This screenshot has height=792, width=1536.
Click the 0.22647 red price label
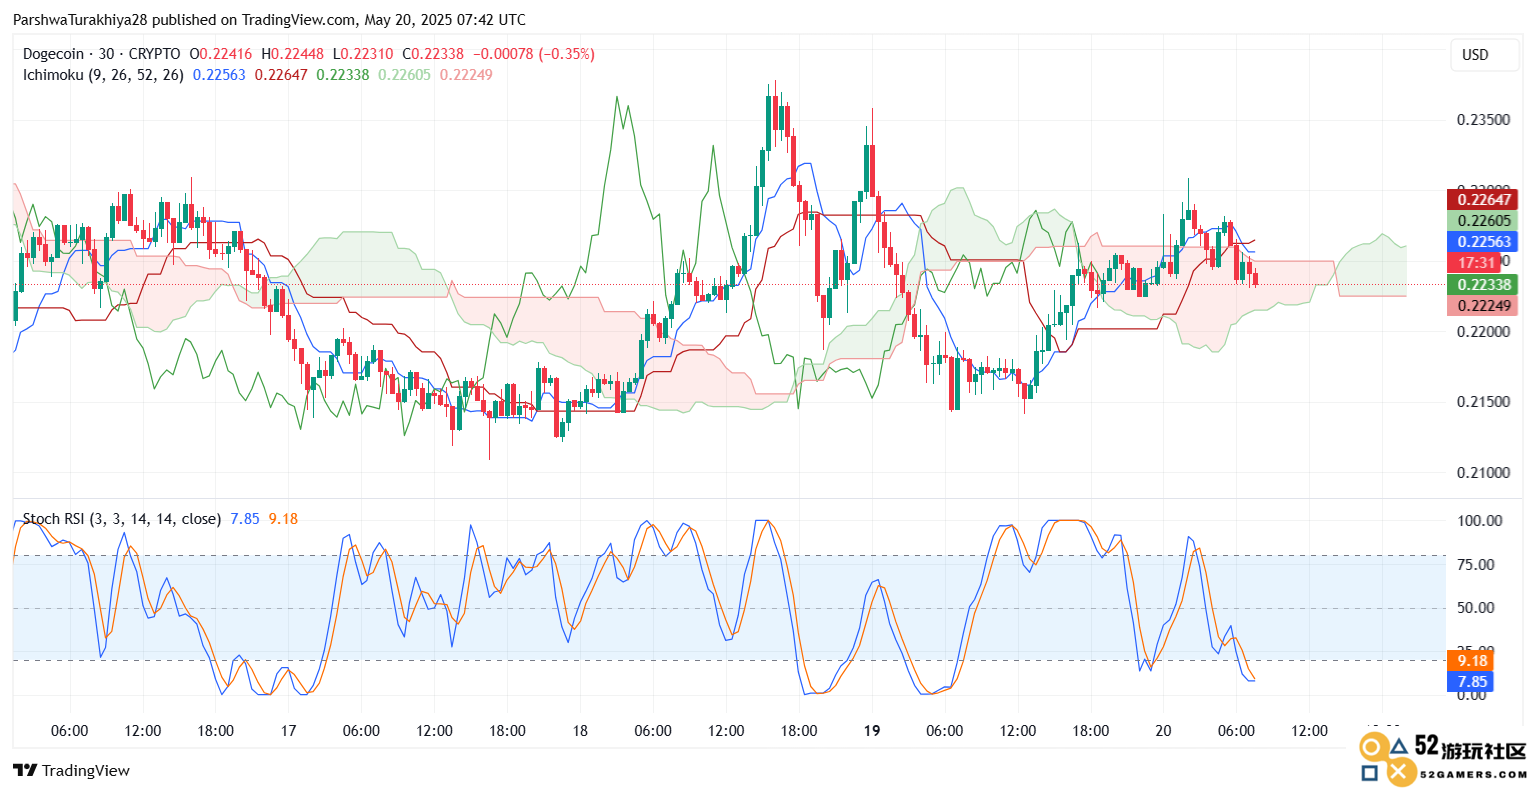click(x=1484, y=200)
